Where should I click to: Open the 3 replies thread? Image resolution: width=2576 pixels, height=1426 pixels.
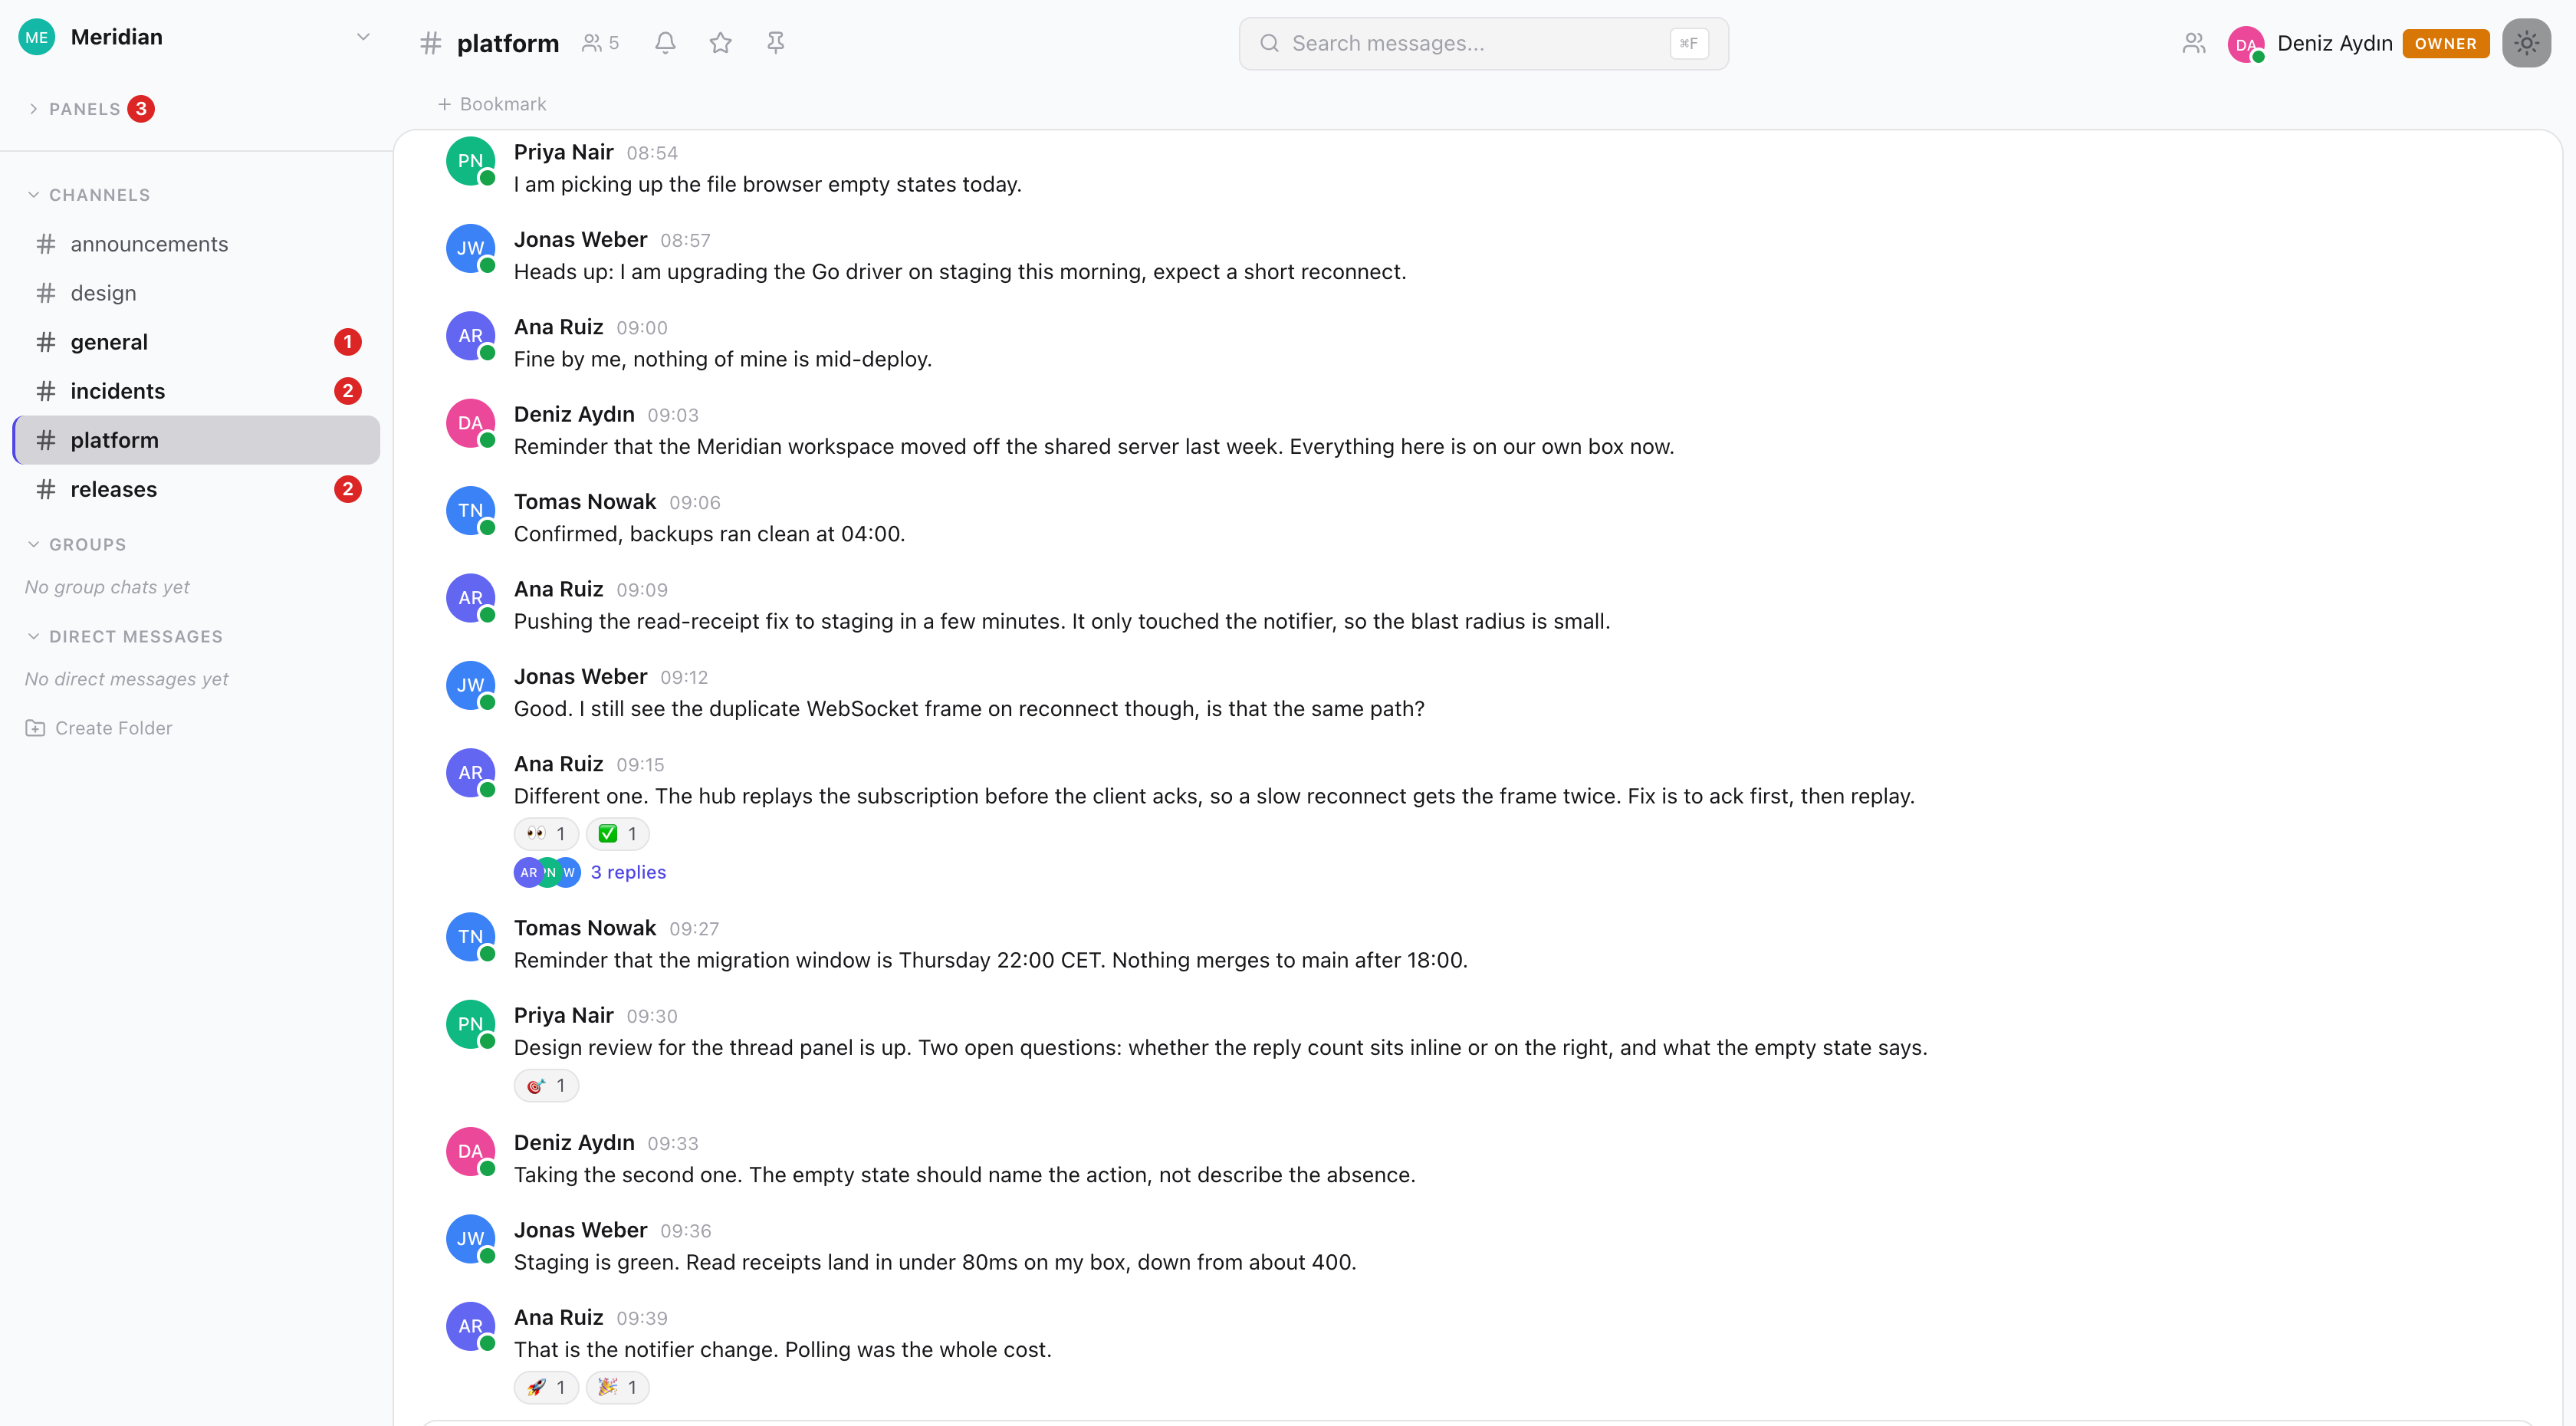pyautogui.click(x=628, y=872)
